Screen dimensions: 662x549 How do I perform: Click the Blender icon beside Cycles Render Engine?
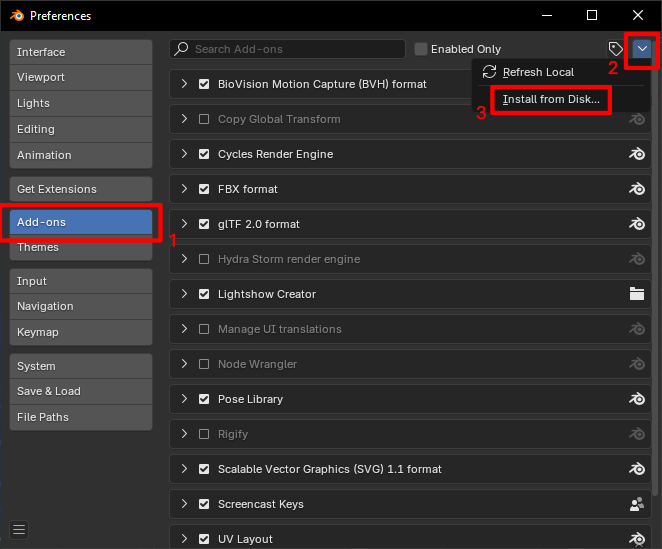637,154
